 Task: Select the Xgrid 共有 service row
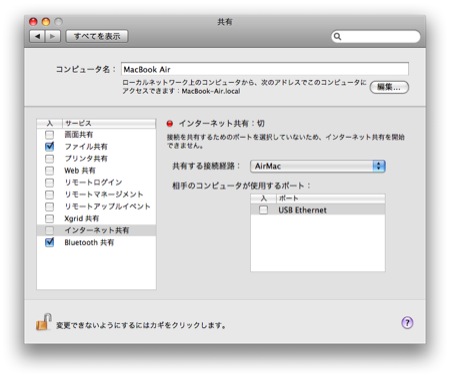[x=96, y=219]
